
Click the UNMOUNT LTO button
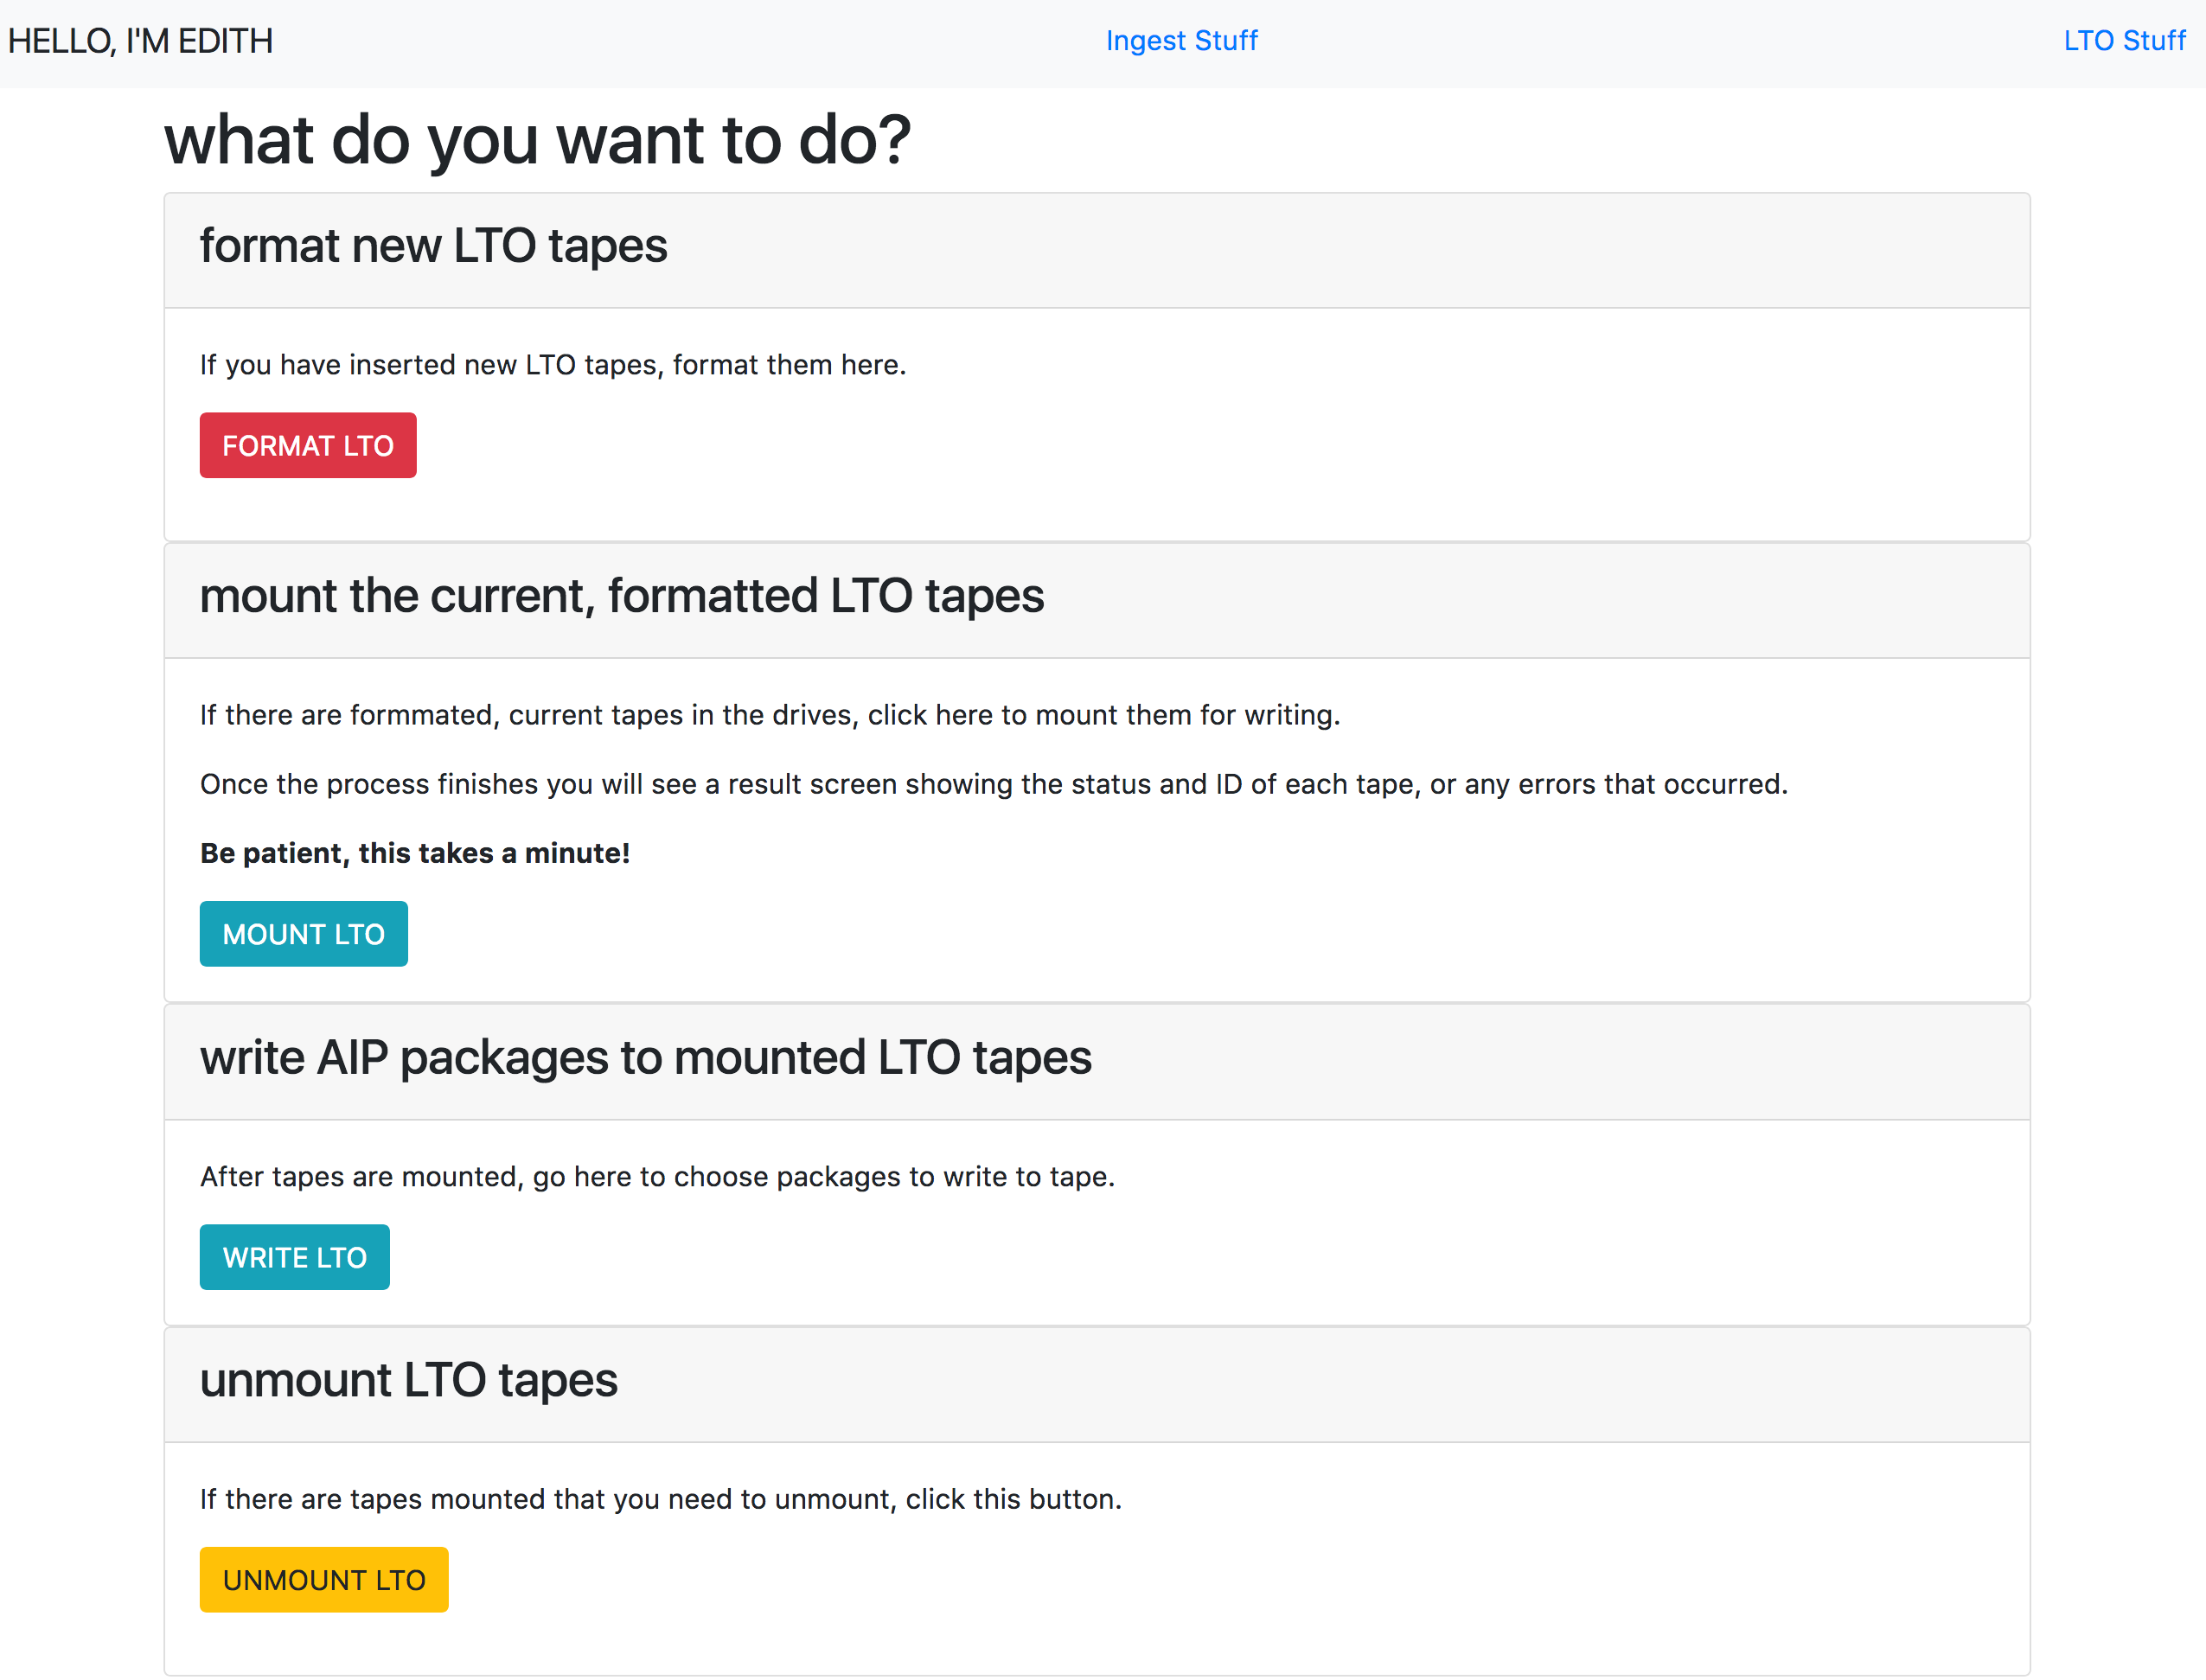pos(324,1580)
